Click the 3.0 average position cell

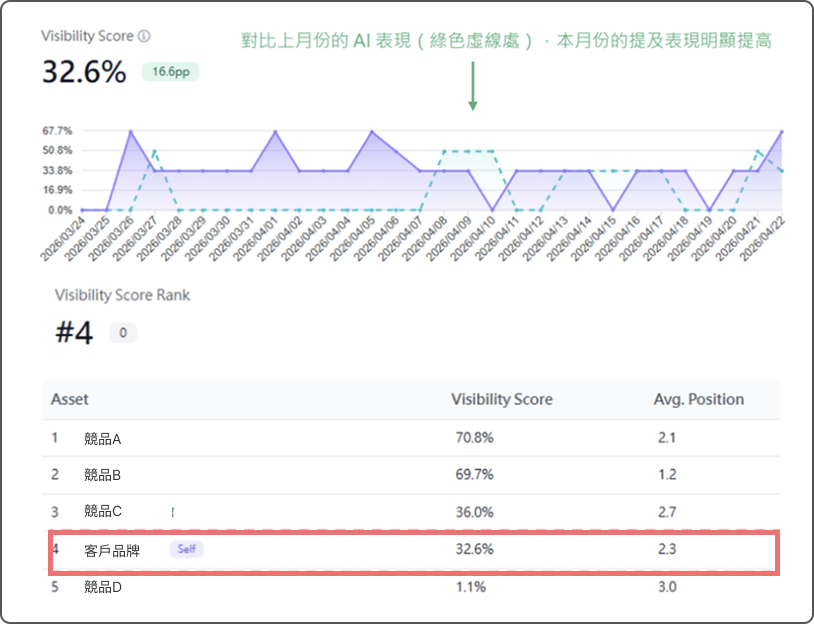(667, 587)
